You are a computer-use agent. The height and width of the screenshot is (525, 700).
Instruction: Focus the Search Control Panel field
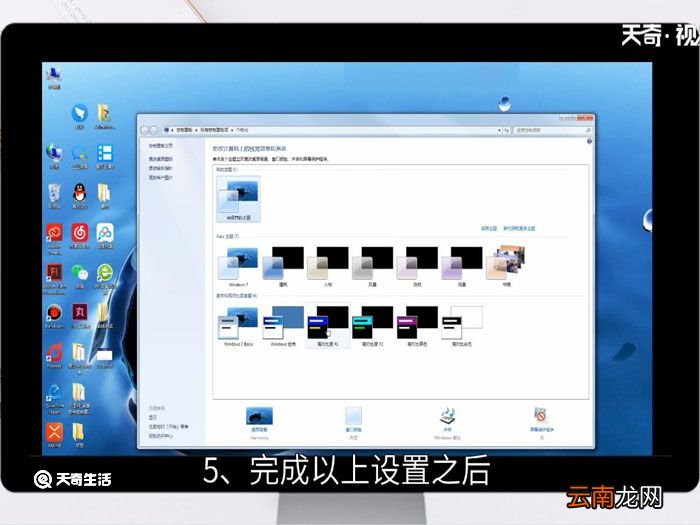(552, 130)
